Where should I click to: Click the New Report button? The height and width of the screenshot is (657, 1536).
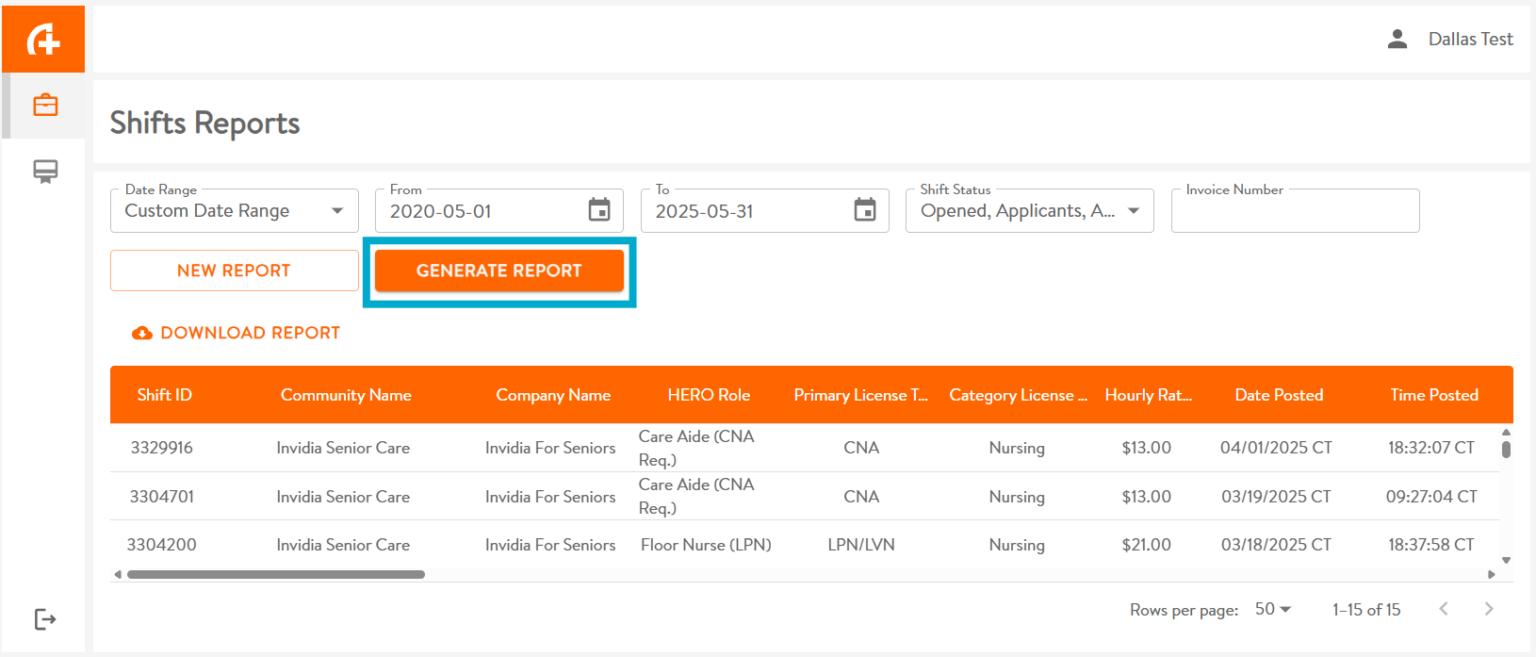[x=234, y=271]
